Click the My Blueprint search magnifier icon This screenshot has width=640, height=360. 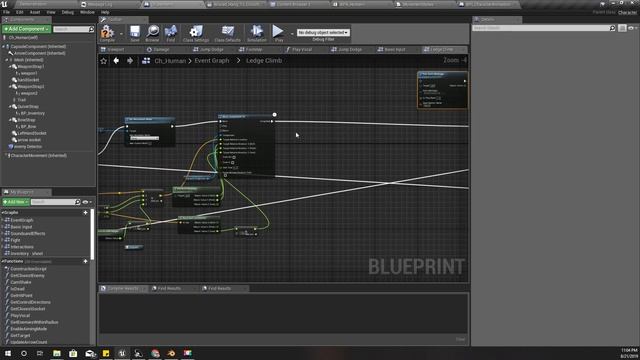click(x=78, y=202)
